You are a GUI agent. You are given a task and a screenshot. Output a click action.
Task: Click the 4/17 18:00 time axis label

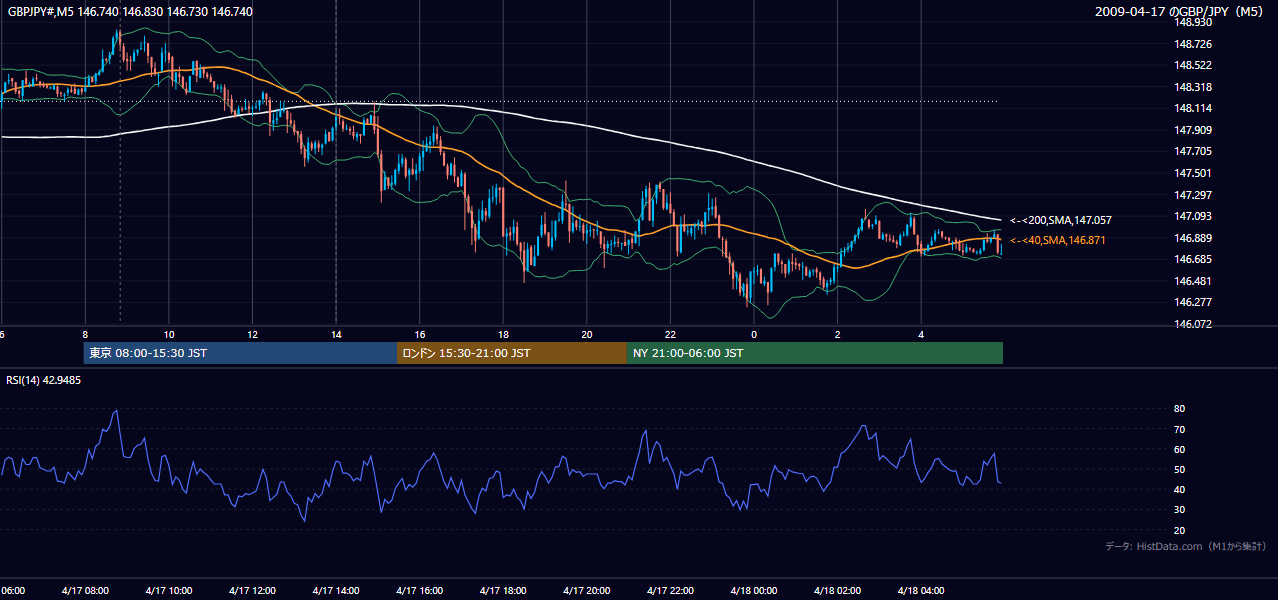(x=503, y=591)
